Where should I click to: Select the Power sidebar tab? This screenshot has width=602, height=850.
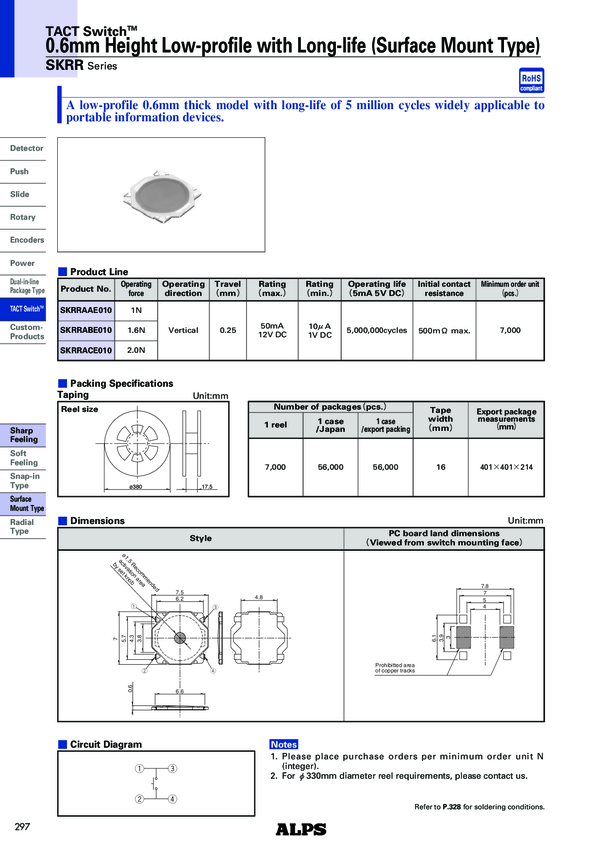pos(23,263)
